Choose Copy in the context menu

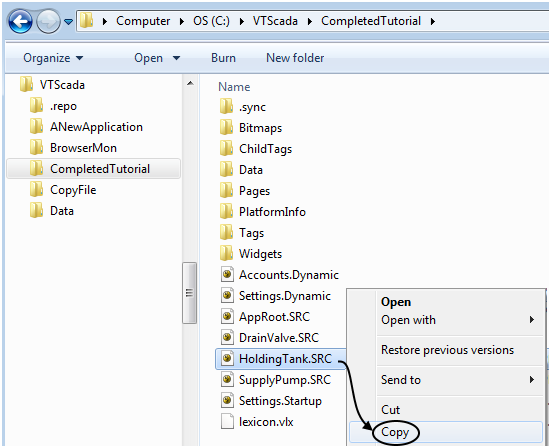(x=446, y=432)
